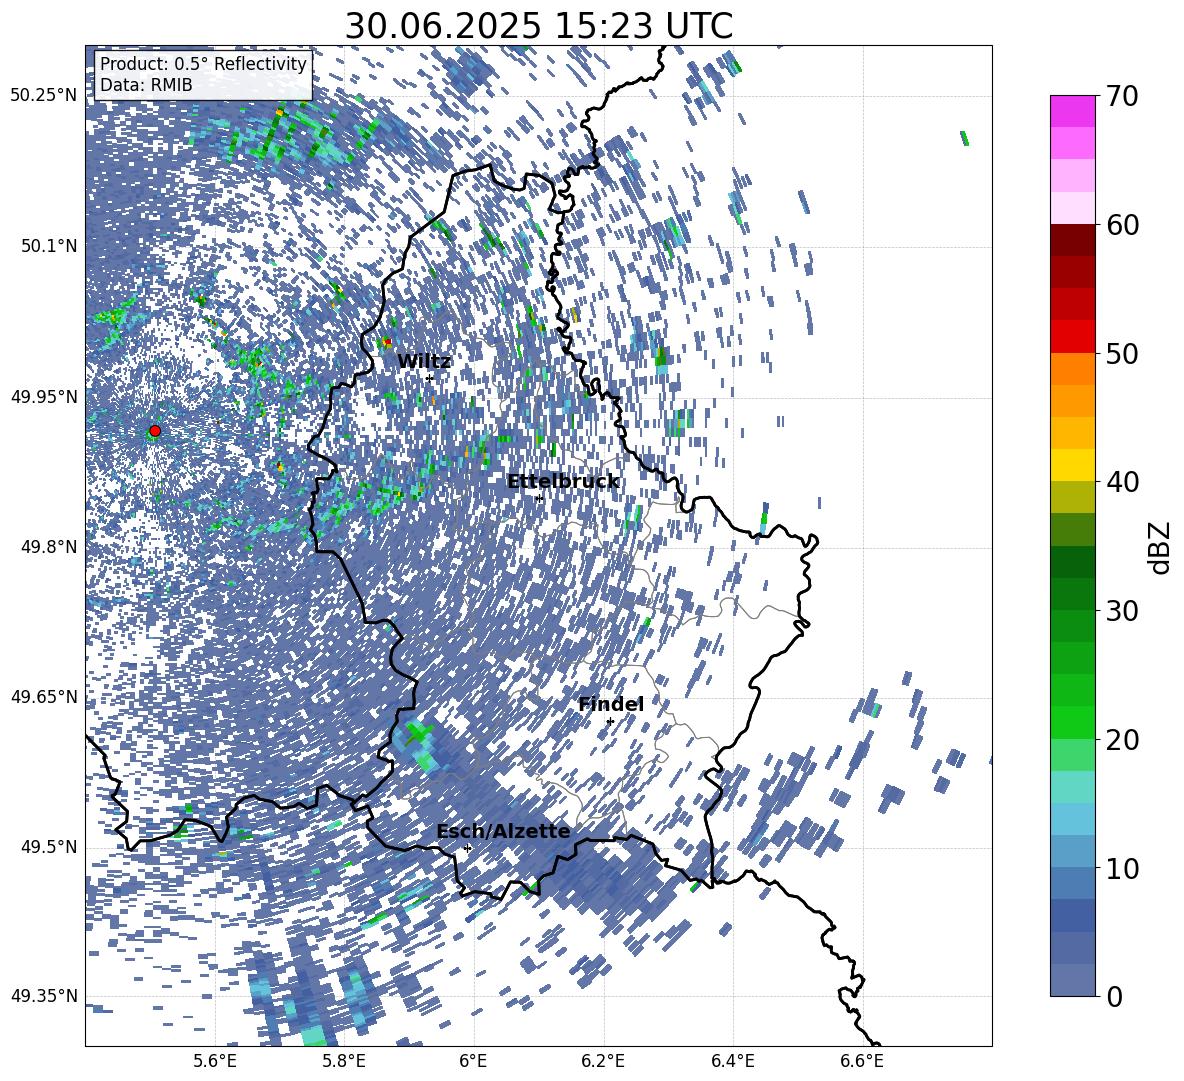
Task: Click the 6°E longitude label
Action: (473, 1061)
